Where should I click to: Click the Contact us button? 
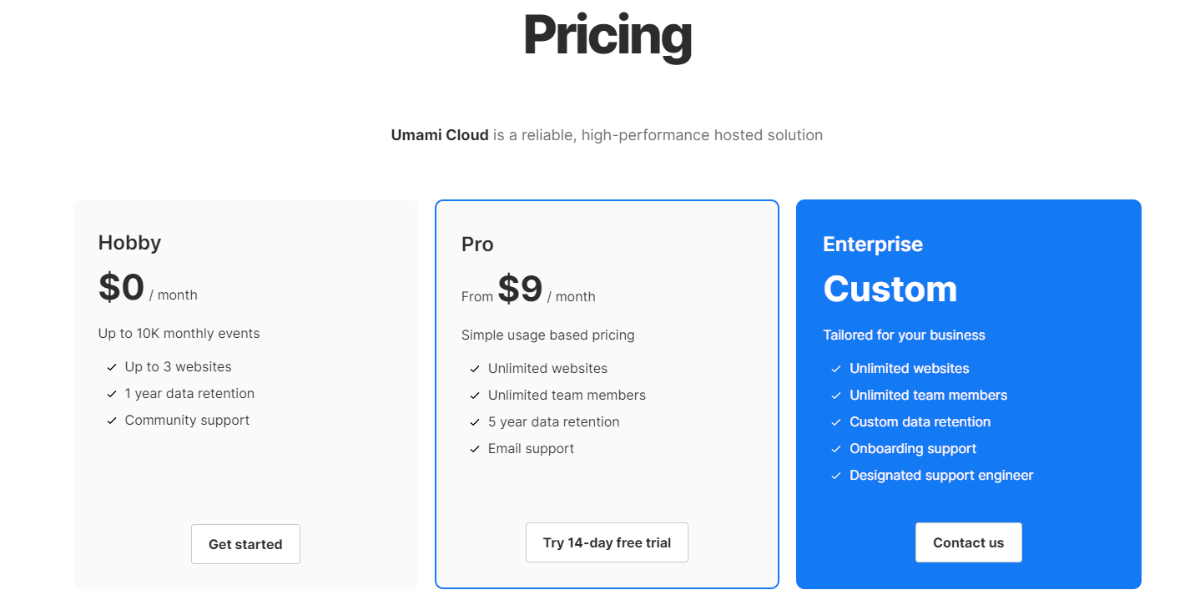968,542
